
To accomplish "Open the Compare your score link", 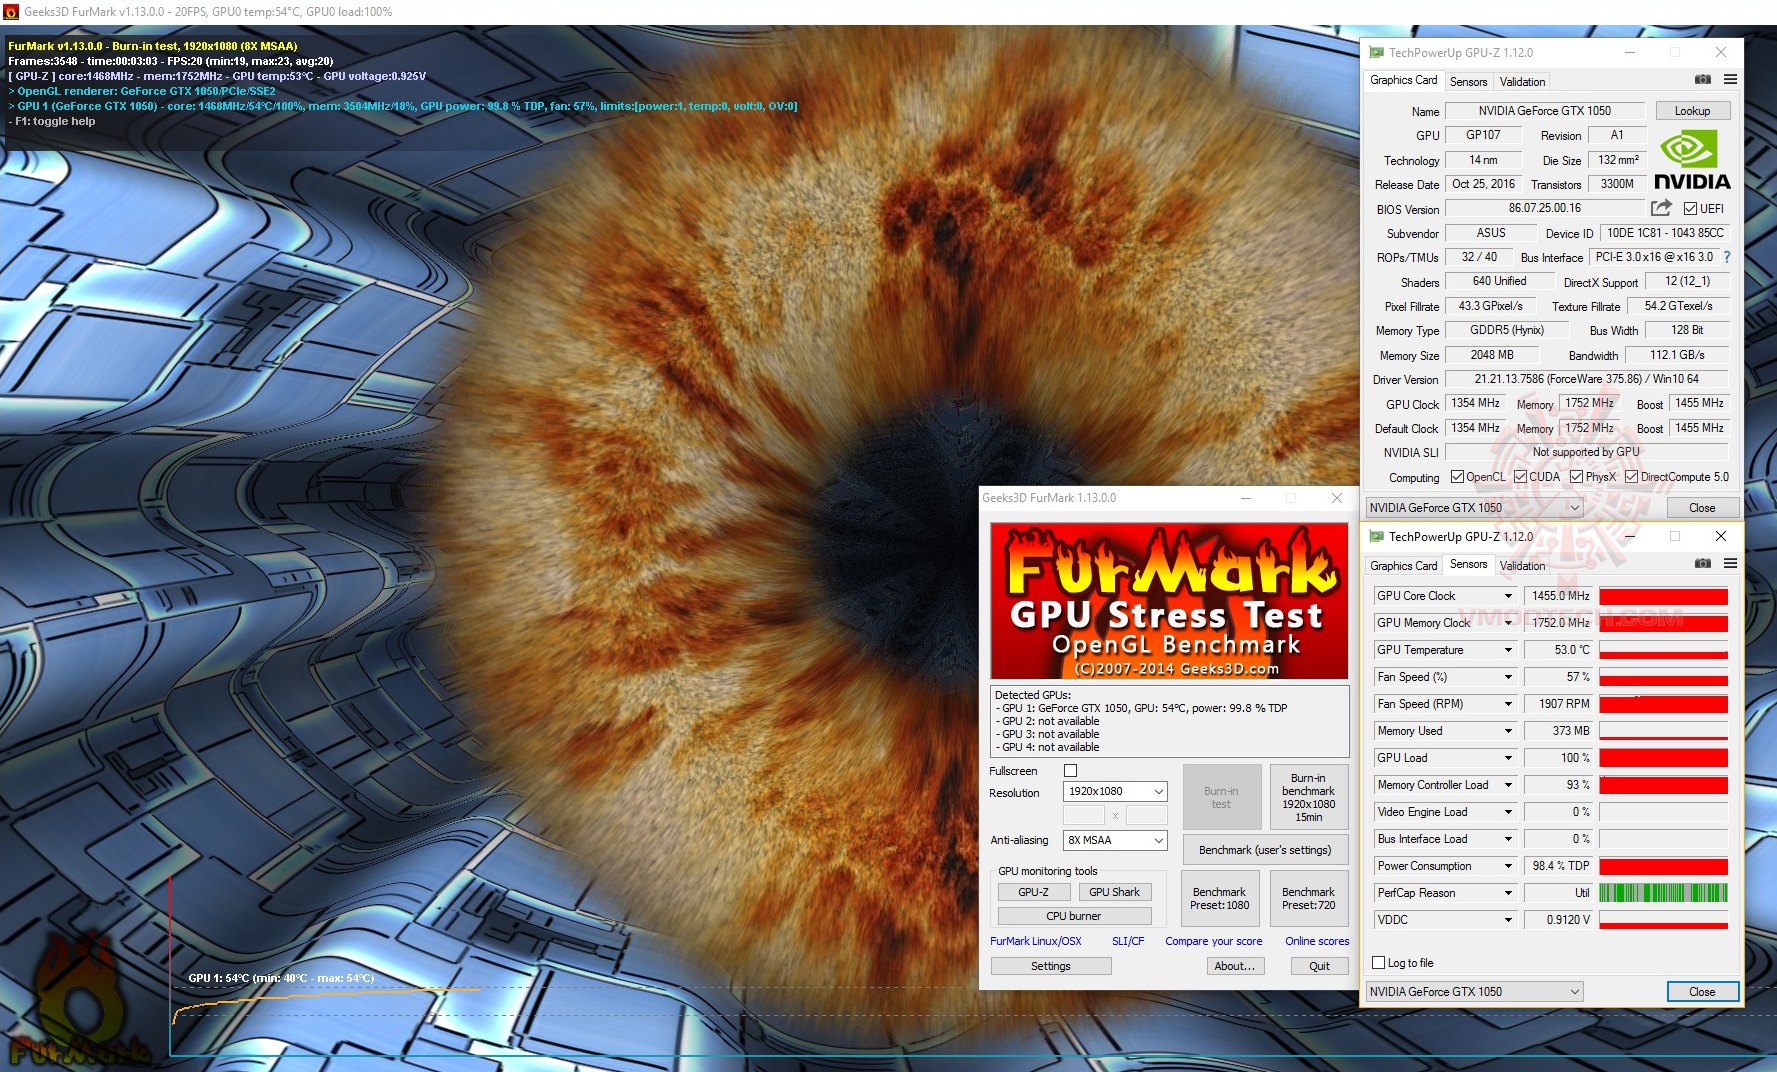I will (1213, 940).
